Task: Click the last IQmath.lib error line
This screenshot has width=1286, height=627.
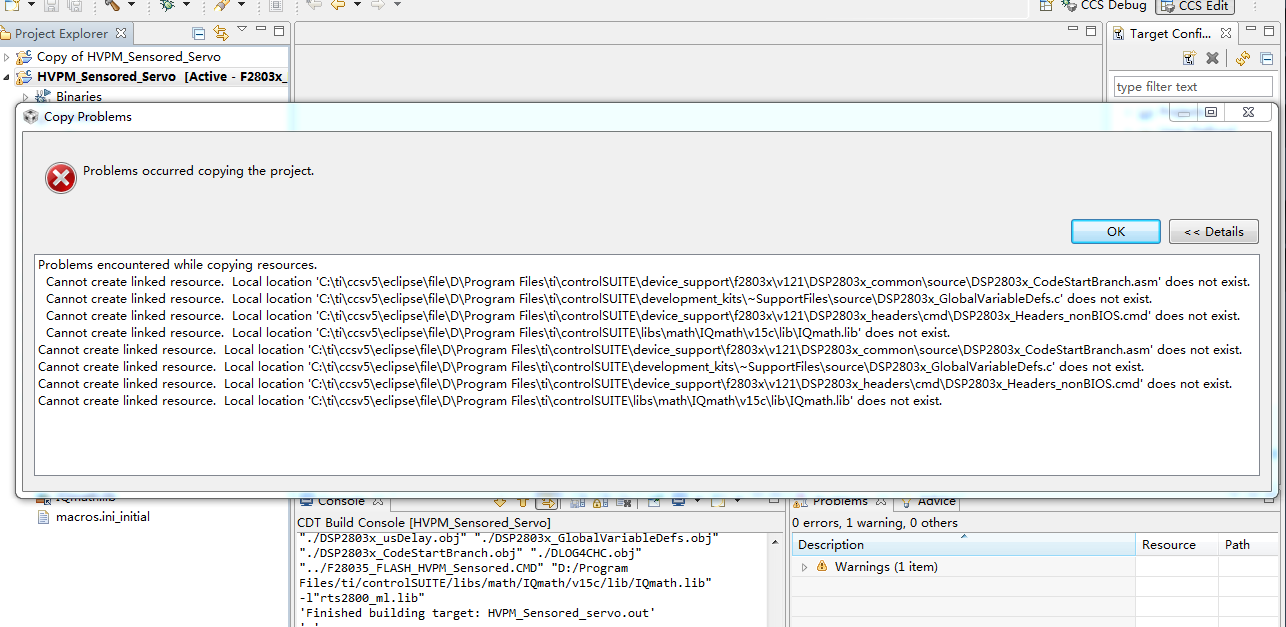Action: 490,401
